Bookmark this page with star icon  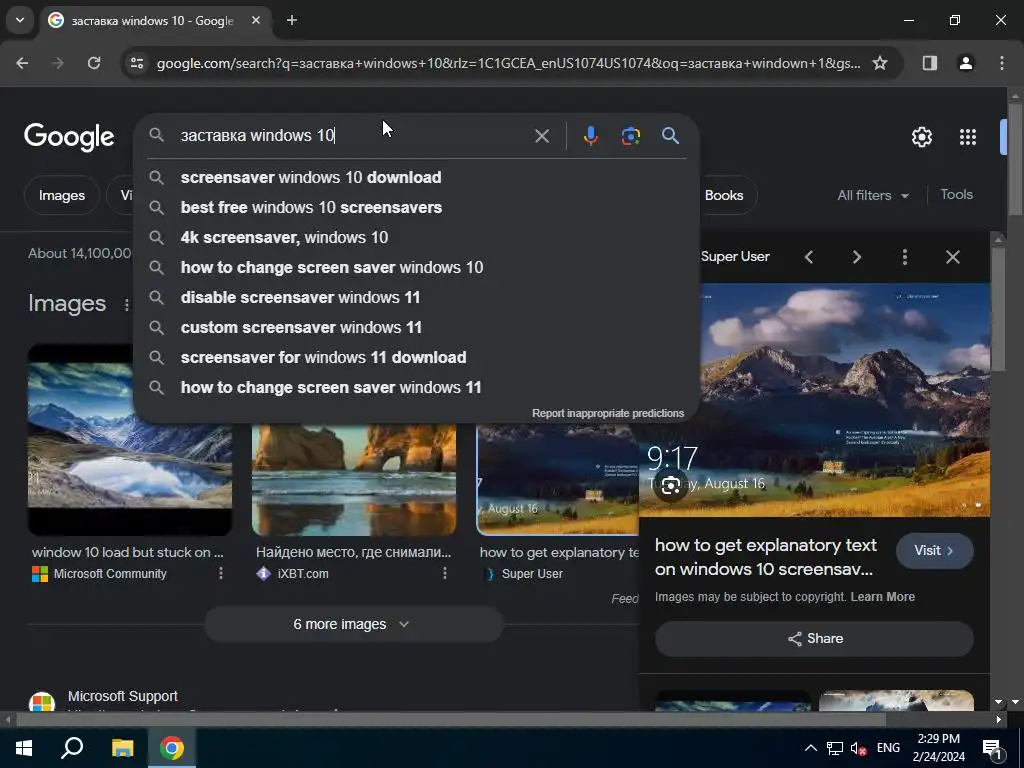click(x=880, y=63)
